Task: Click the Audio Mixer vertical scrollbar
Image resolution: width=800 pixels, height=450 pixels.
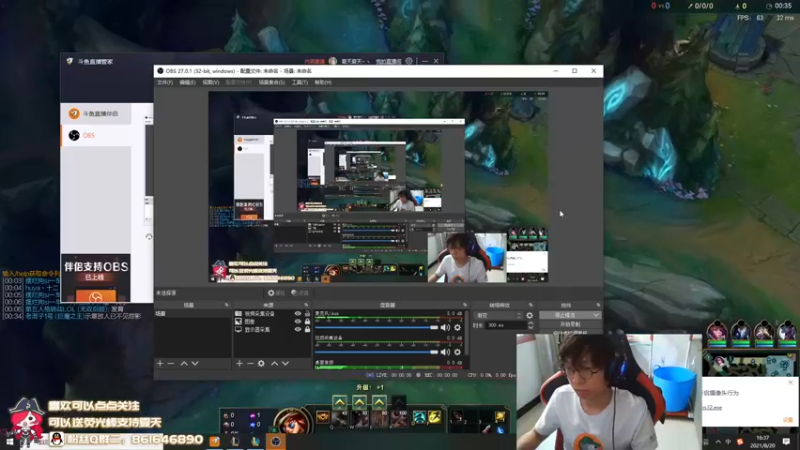Action: pos(466,332)
